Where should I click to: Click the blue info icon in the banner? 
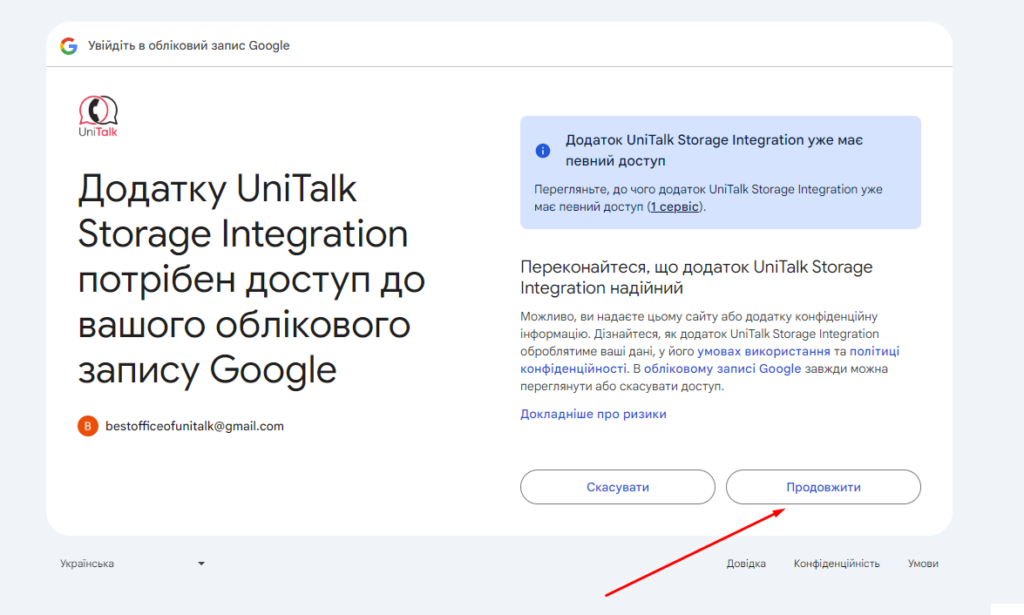pyautogui.click(x=543, y=151)
